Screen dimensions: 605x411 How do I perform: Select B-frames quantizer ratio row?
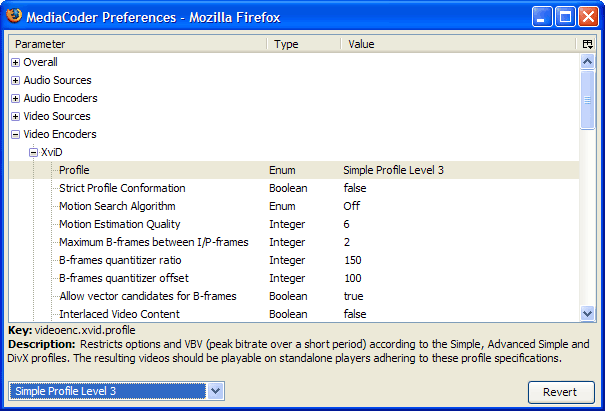pyautogui.click(x=294, y=260)
